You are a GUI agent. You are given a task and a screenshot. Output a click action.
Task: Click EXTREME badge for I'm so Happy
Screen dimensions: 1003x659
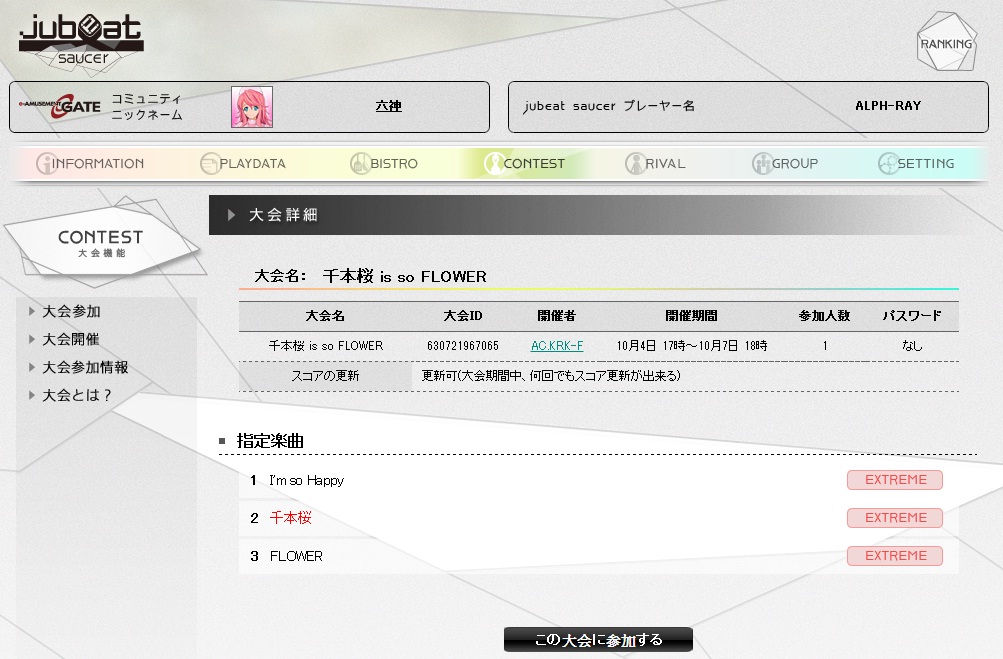(x=895, y=480)
